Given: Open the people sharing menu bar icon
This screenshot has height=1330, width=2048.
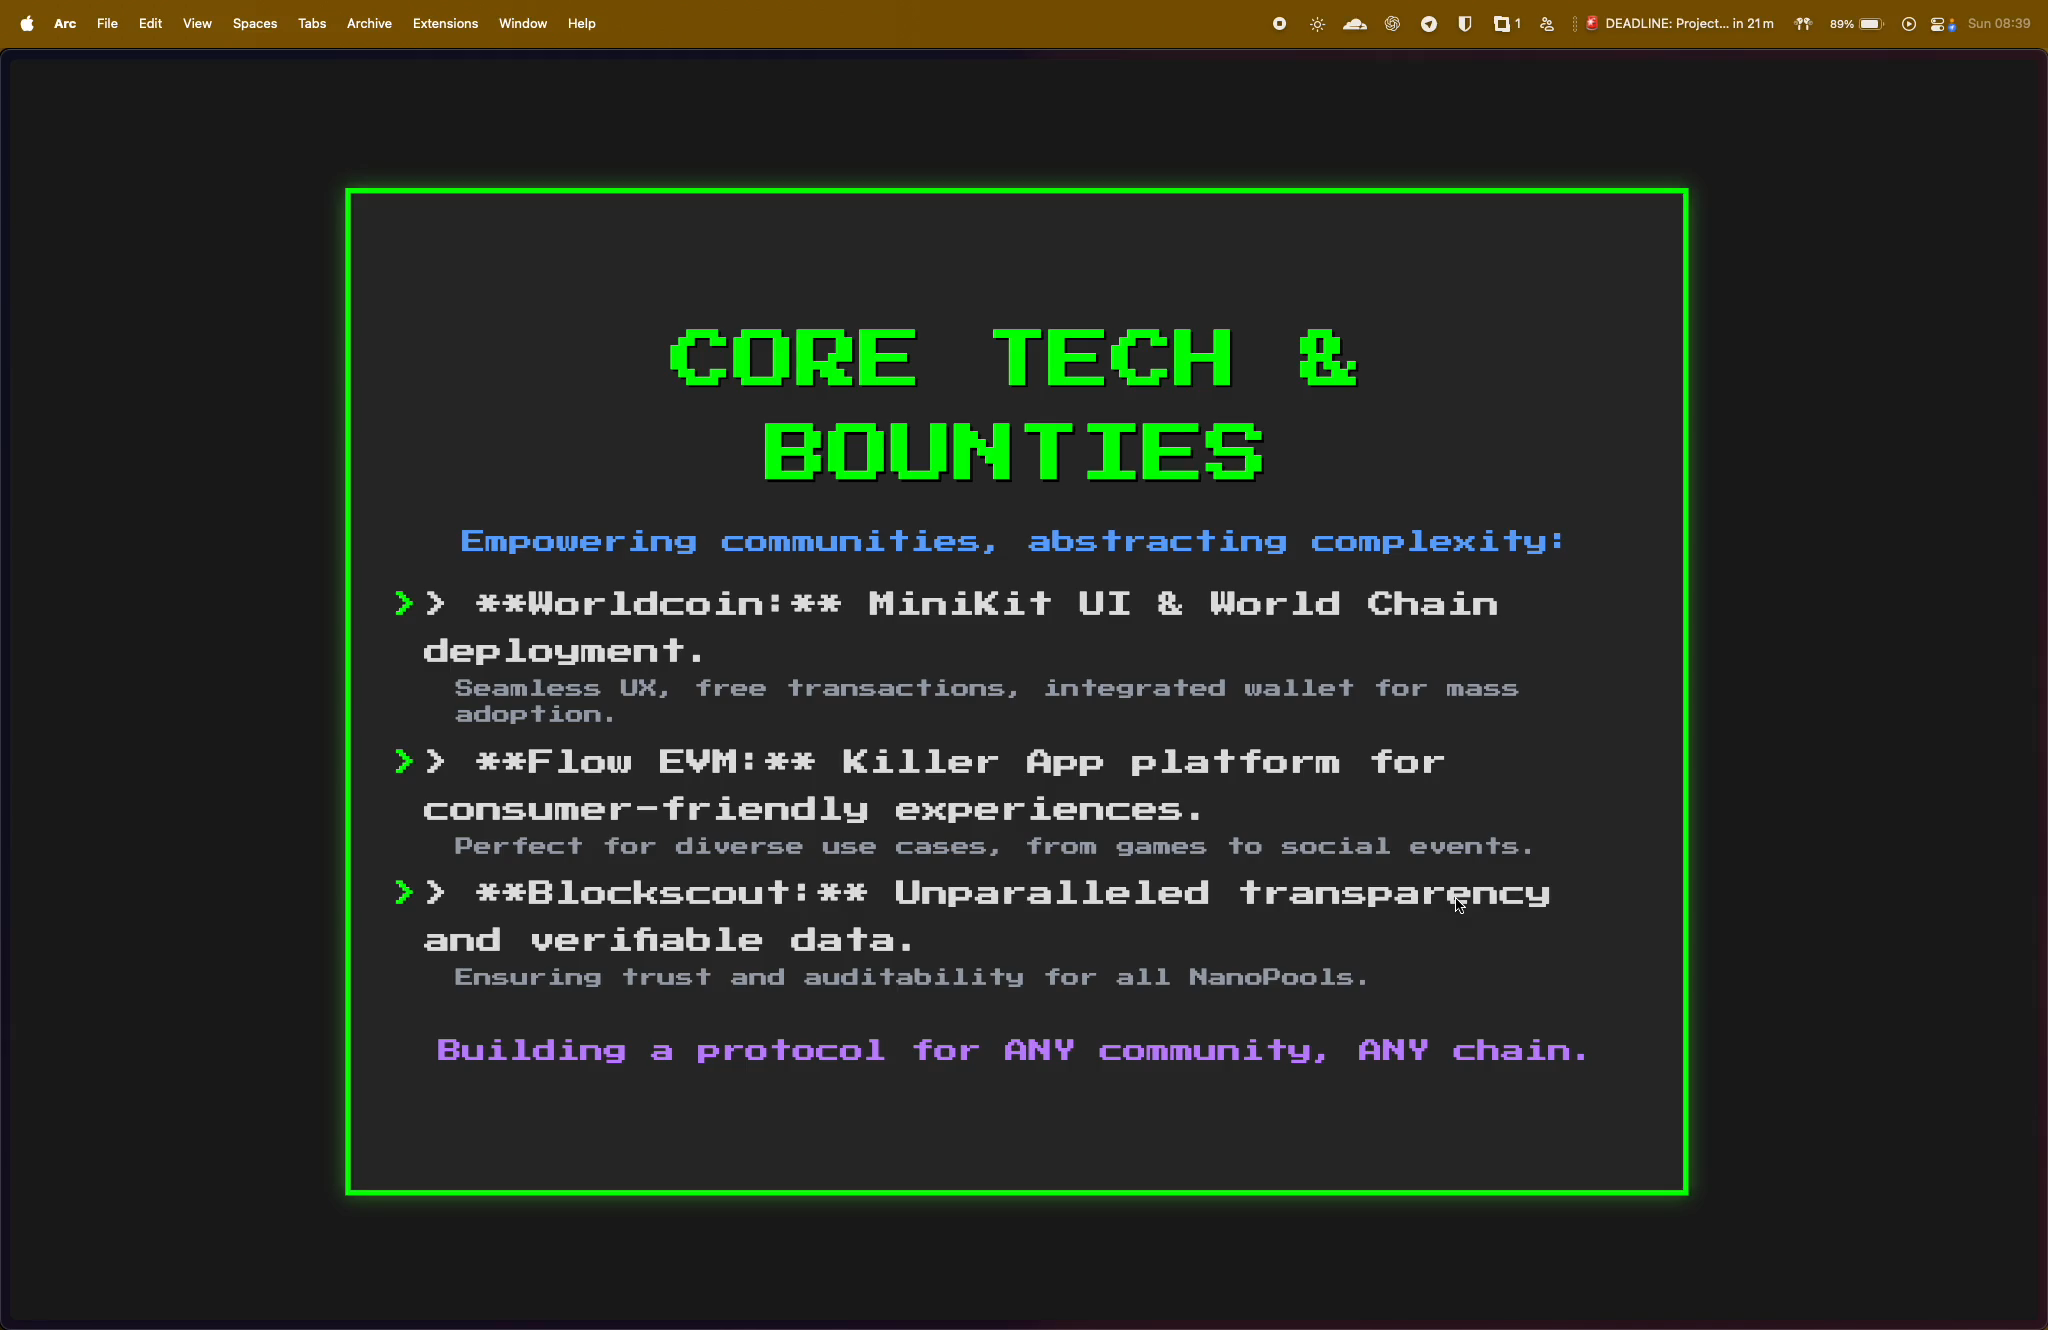Looking at the screenshot, I should pos(1547,23).
